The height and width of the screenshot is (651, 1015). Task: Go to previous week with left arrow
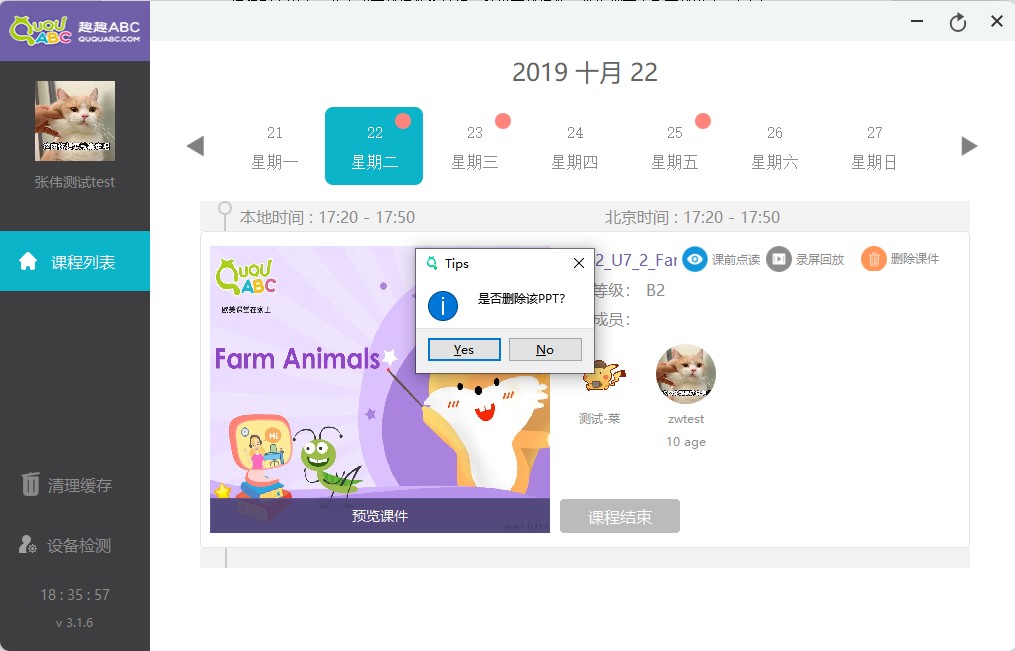pos(195,146)
